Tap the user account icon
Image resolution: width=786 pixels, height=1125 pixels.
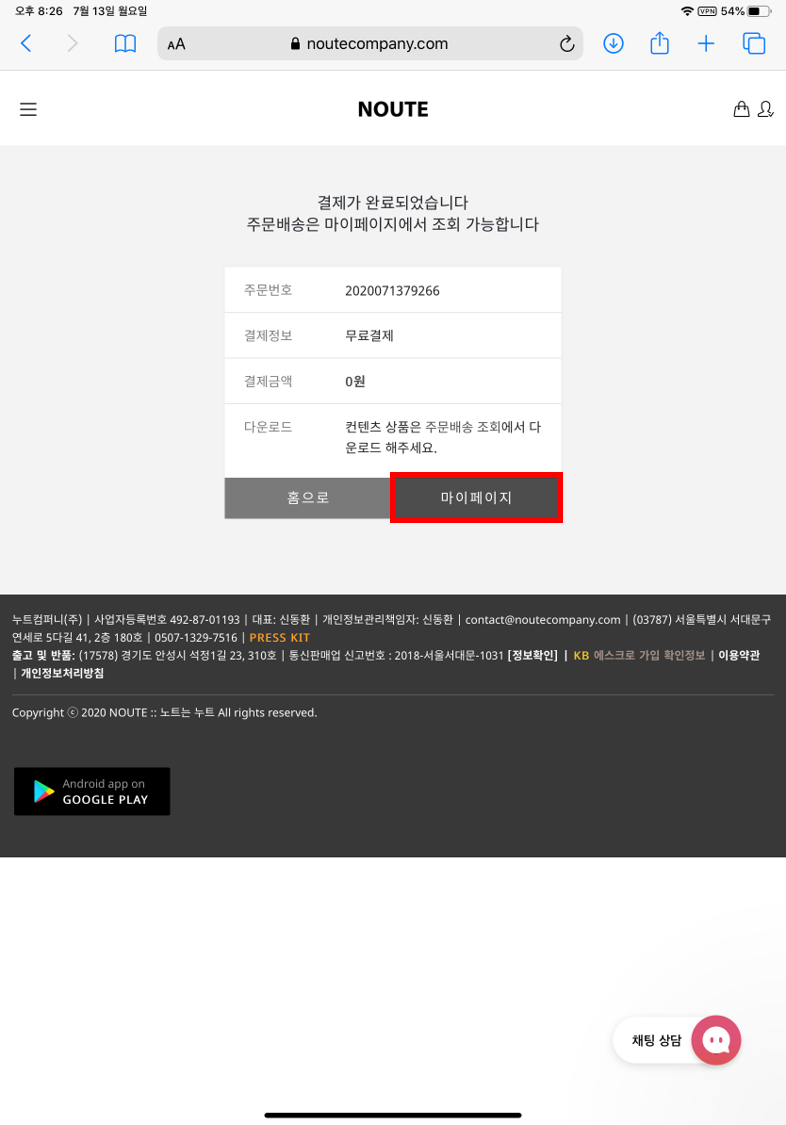coord(765,109)
